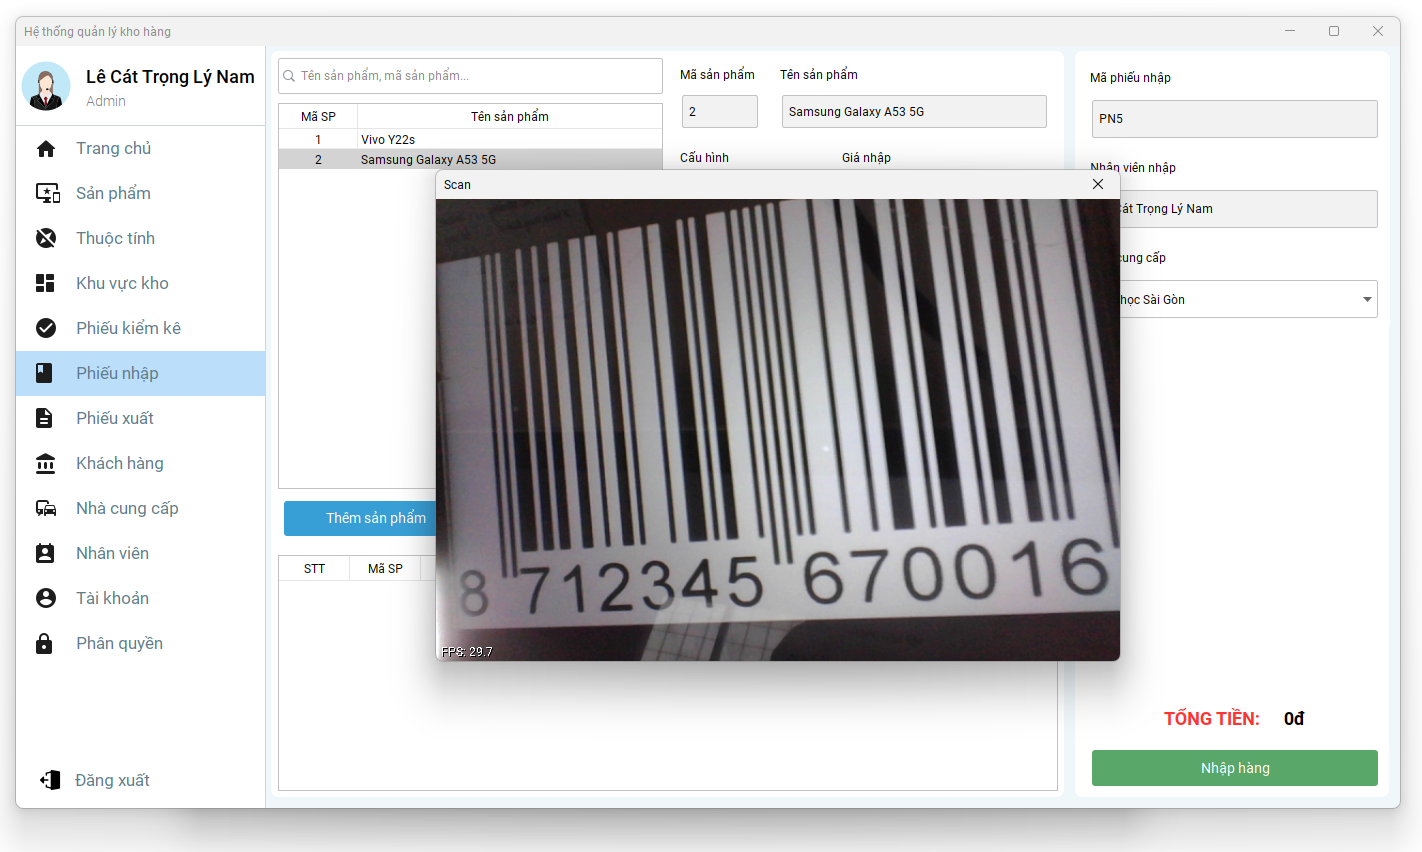This screenshot has width=1422, height=852.
Task: Open the Tài khoản menu item
Action: click(x=140, y=598)
